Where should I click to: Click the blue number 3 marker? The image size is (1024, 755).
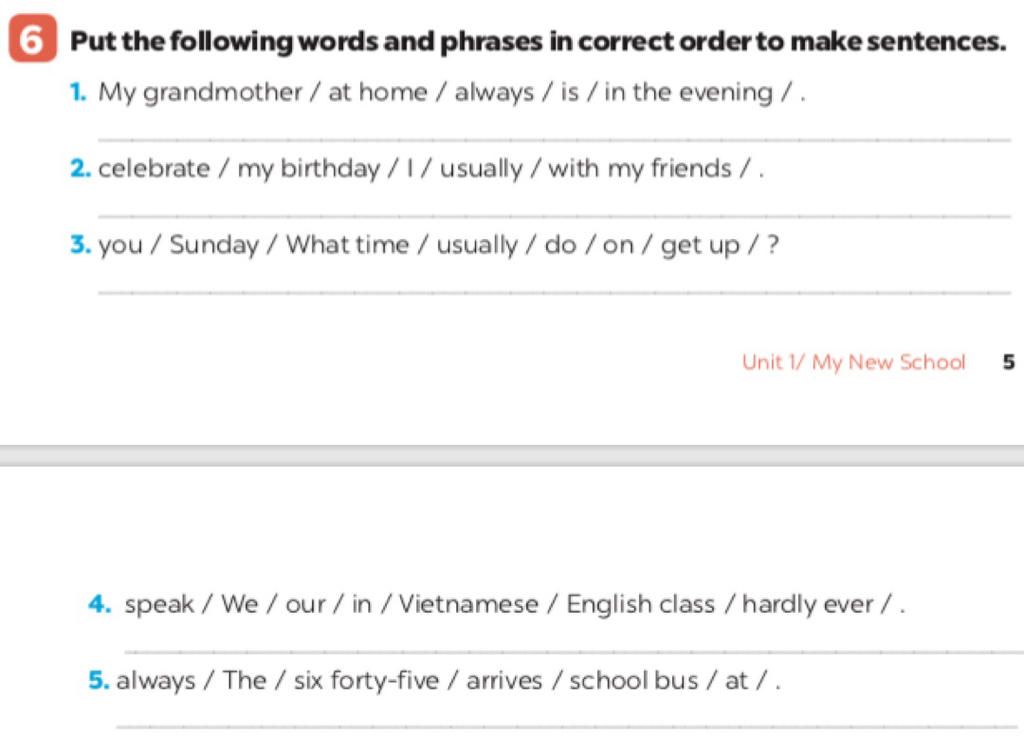[79, 245]
